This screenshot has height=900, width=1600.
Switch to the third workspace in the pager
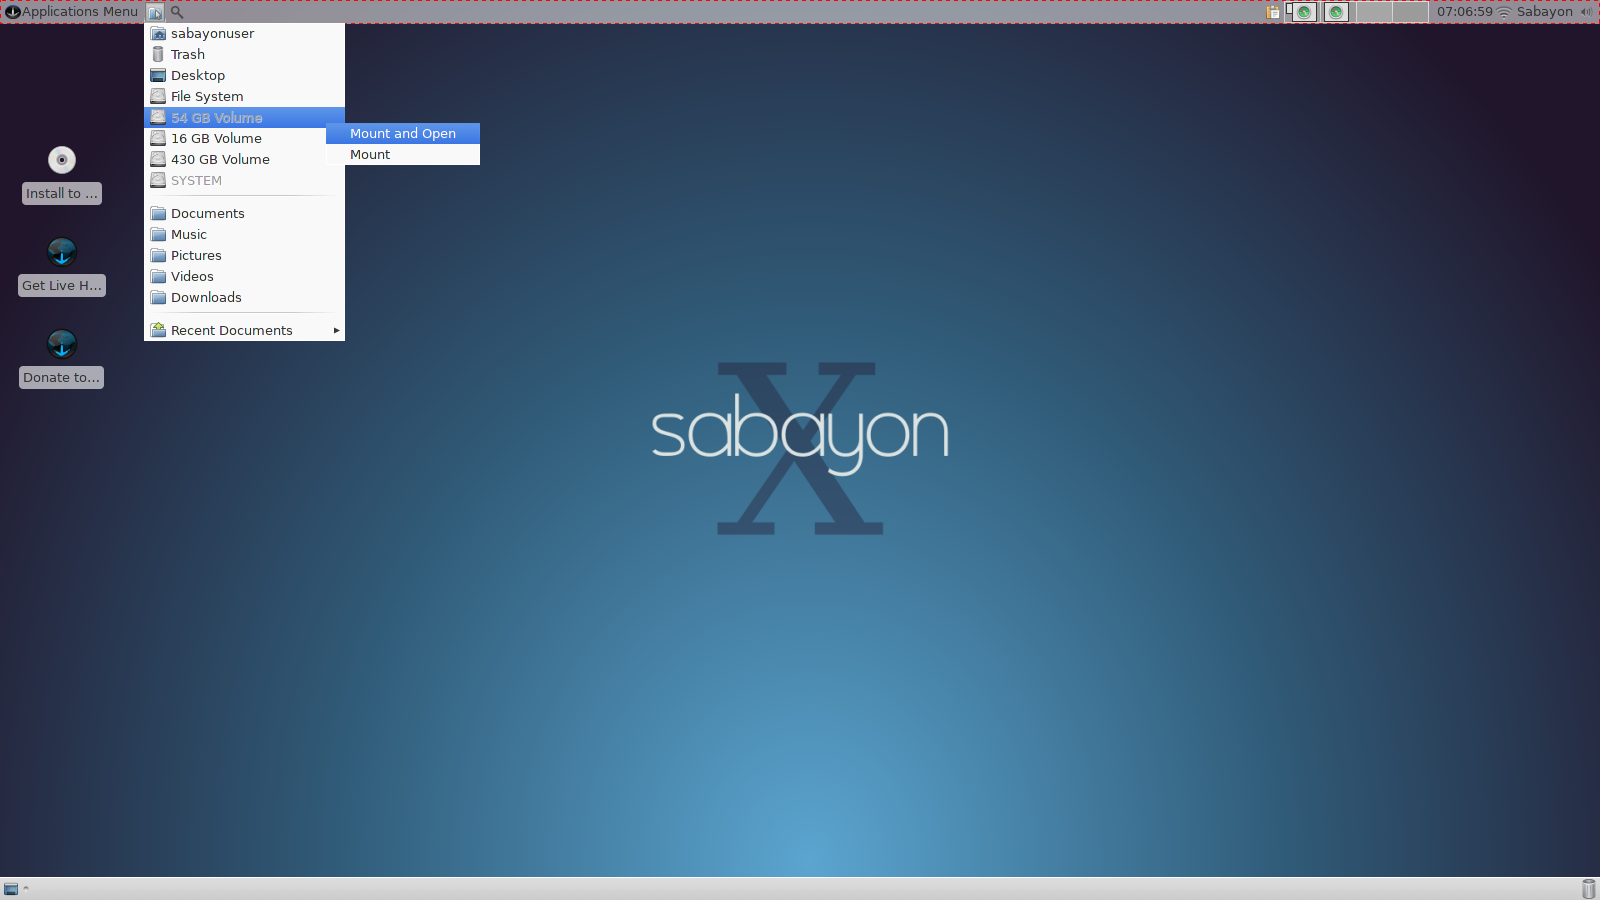point(1374,12)
